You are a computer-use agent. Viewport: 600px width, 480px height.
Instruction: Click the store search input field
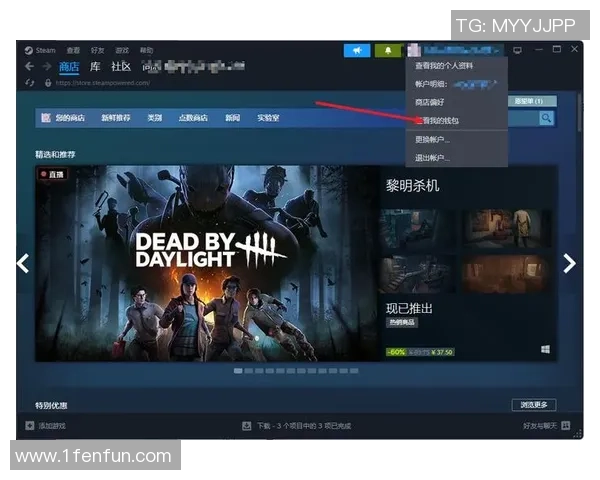click(x=523, y=118)
